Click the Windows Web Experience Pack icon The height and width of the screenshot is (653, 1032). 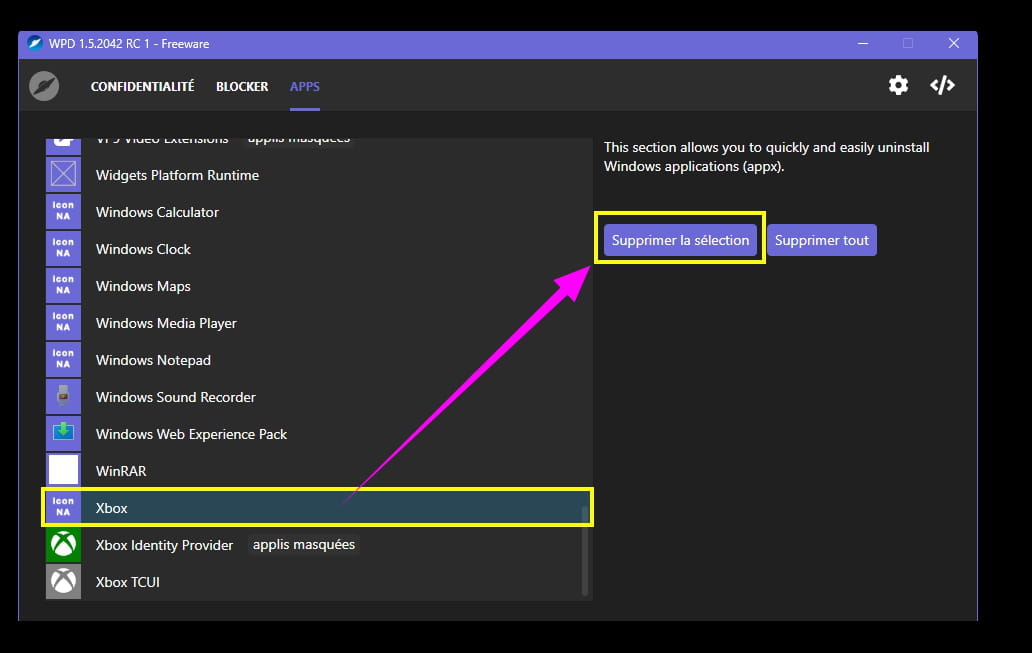coord(63,432)
